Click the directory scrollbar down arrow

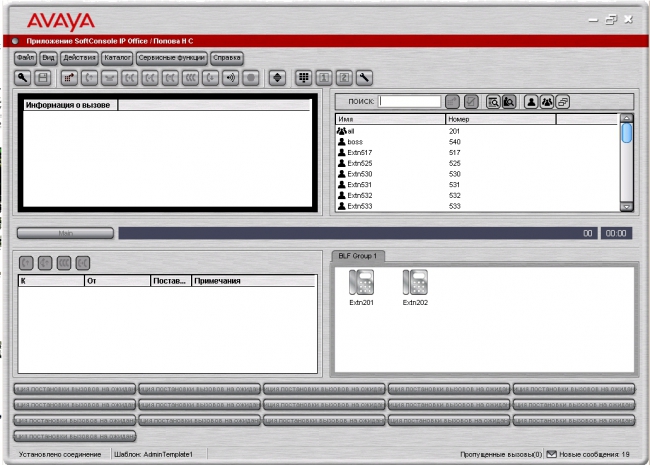coord(626,206)
